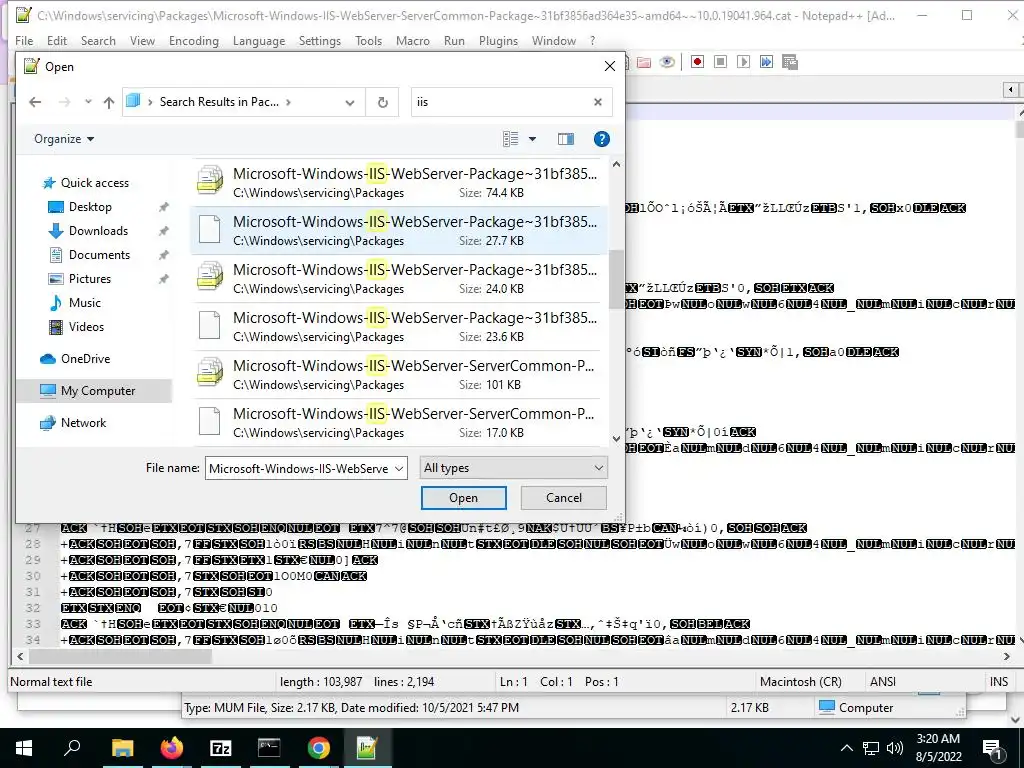The image size is (1024, 768).
Task: Open the File menu
Action: tap(24, 40)
